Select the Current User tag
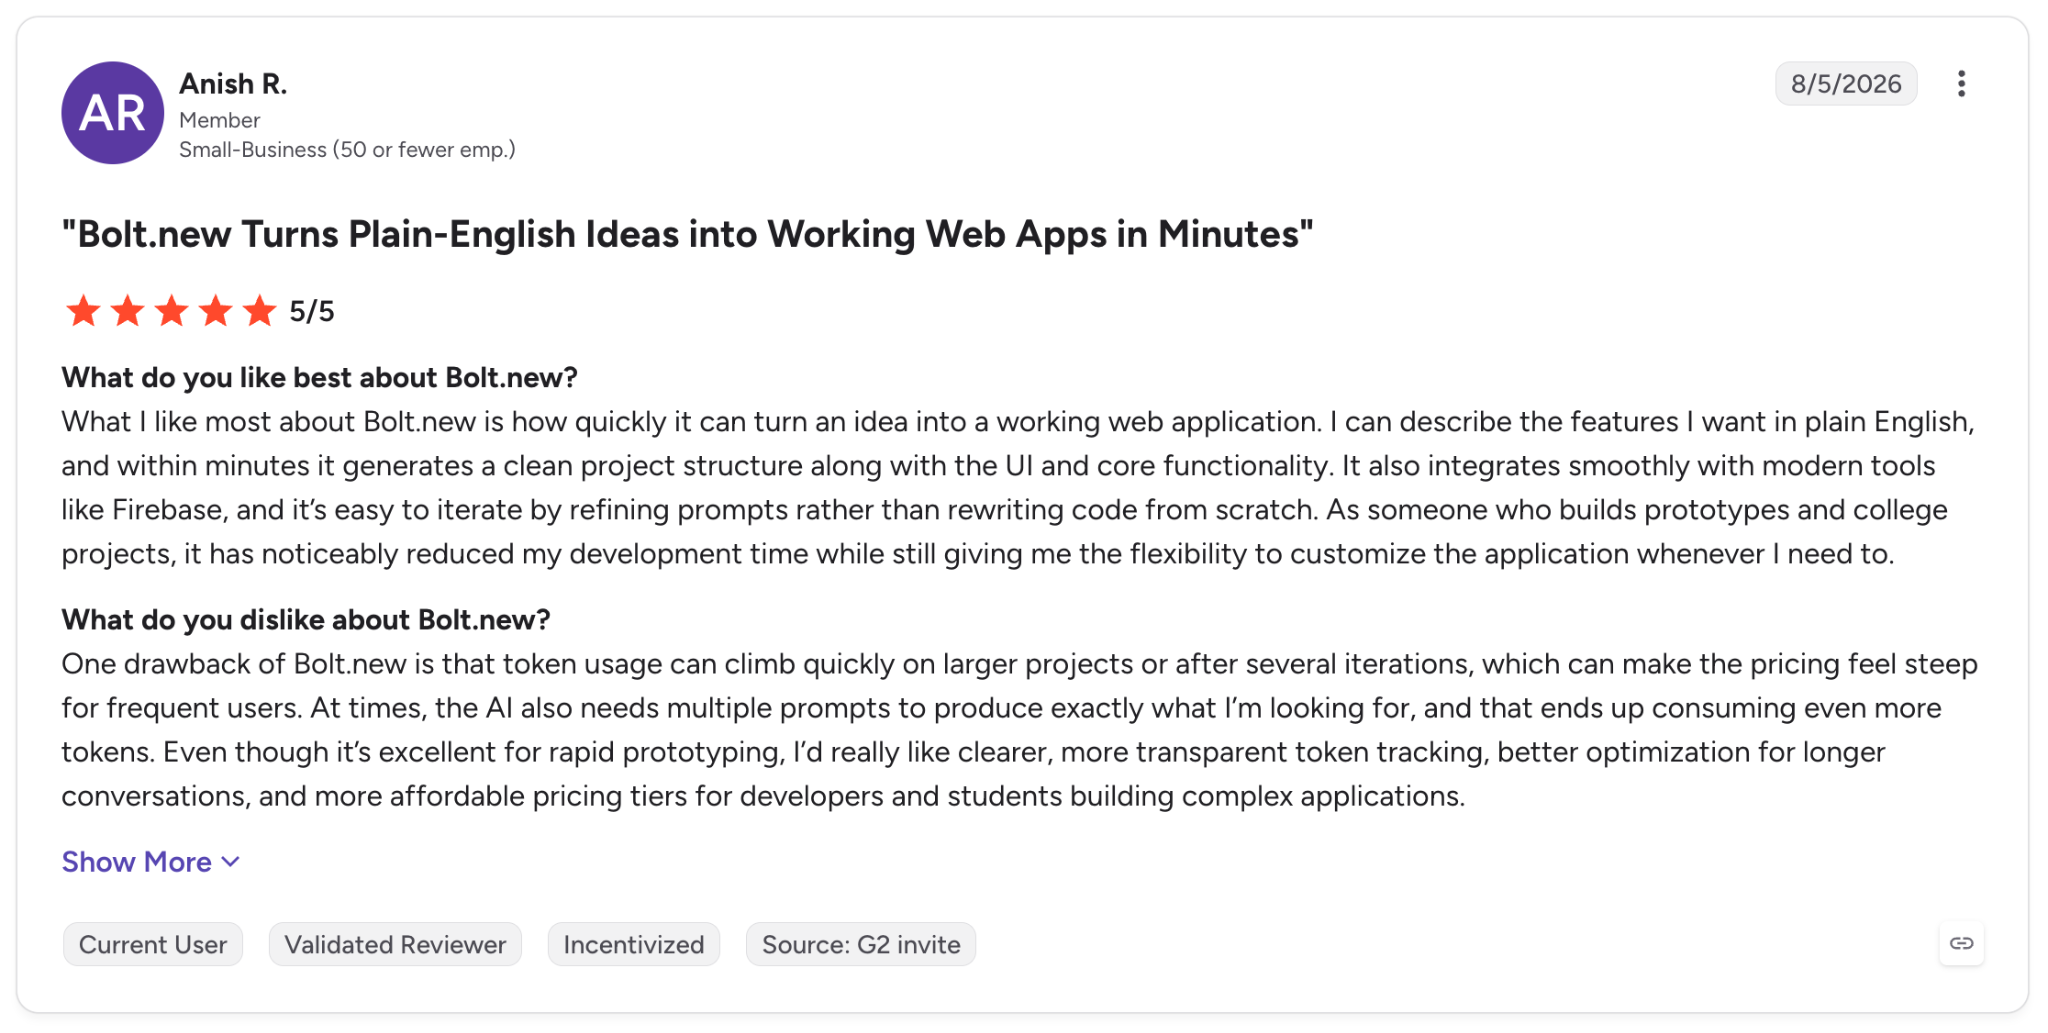The height and width of the screenshot is (1033, 2048). [153, 944]
